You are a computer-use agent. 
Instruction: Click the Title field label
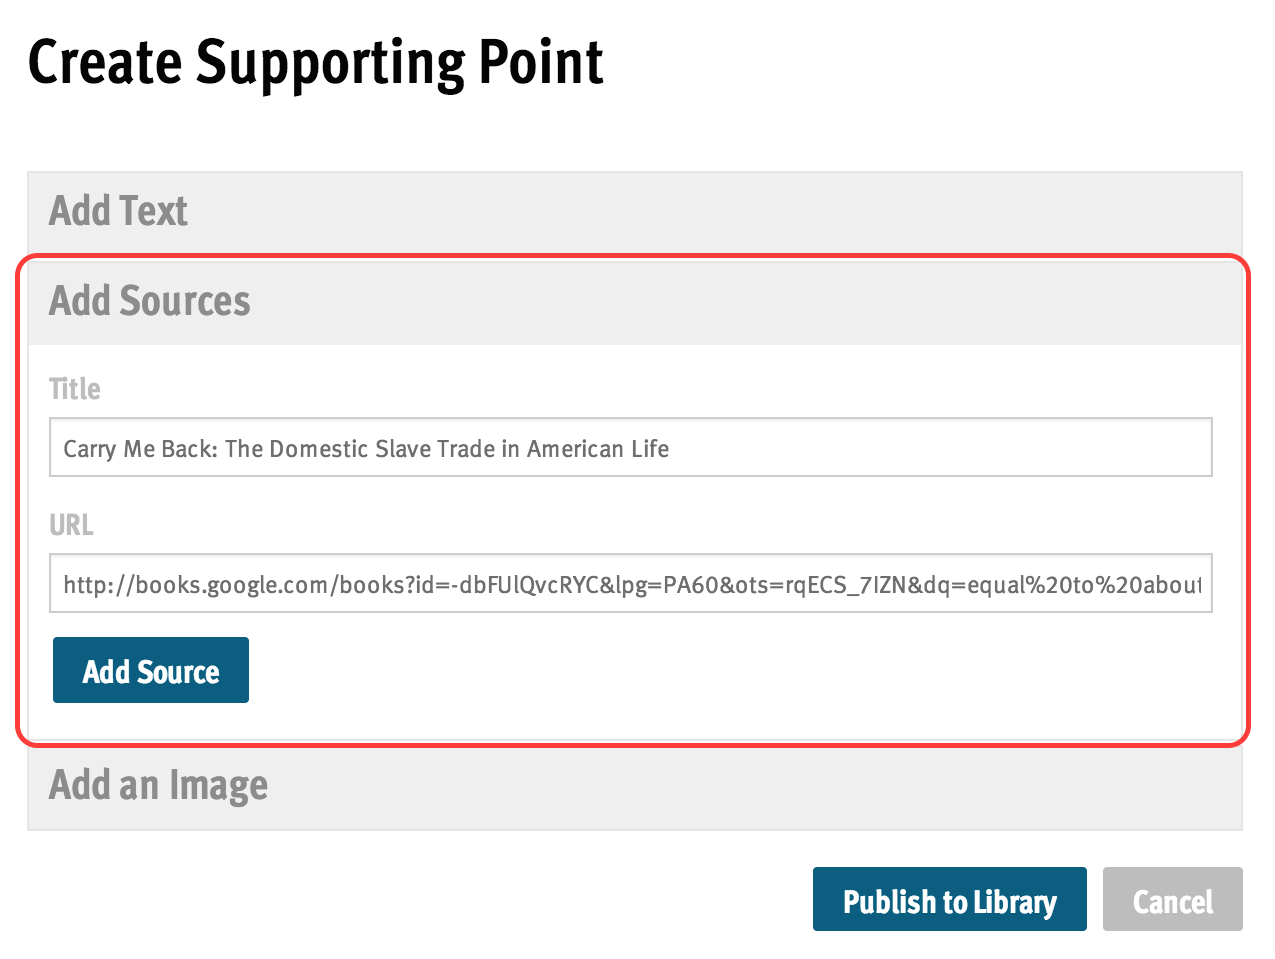click(75, 389)
